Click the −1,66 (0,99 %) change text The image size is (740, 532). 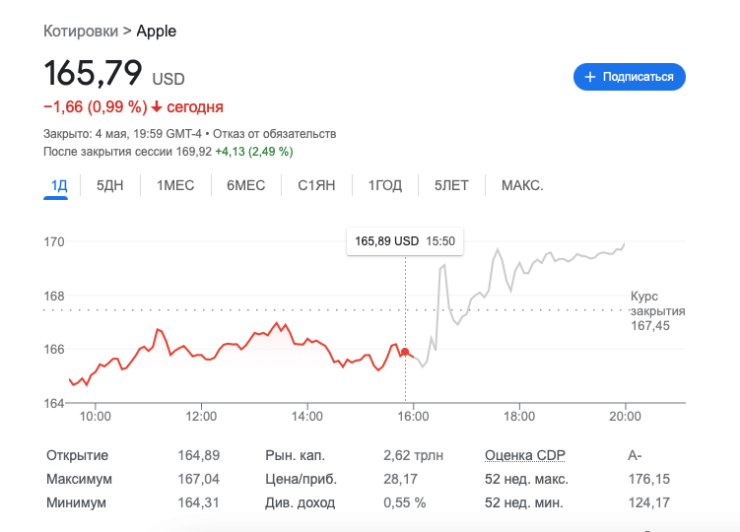click(x=95, y=107)
